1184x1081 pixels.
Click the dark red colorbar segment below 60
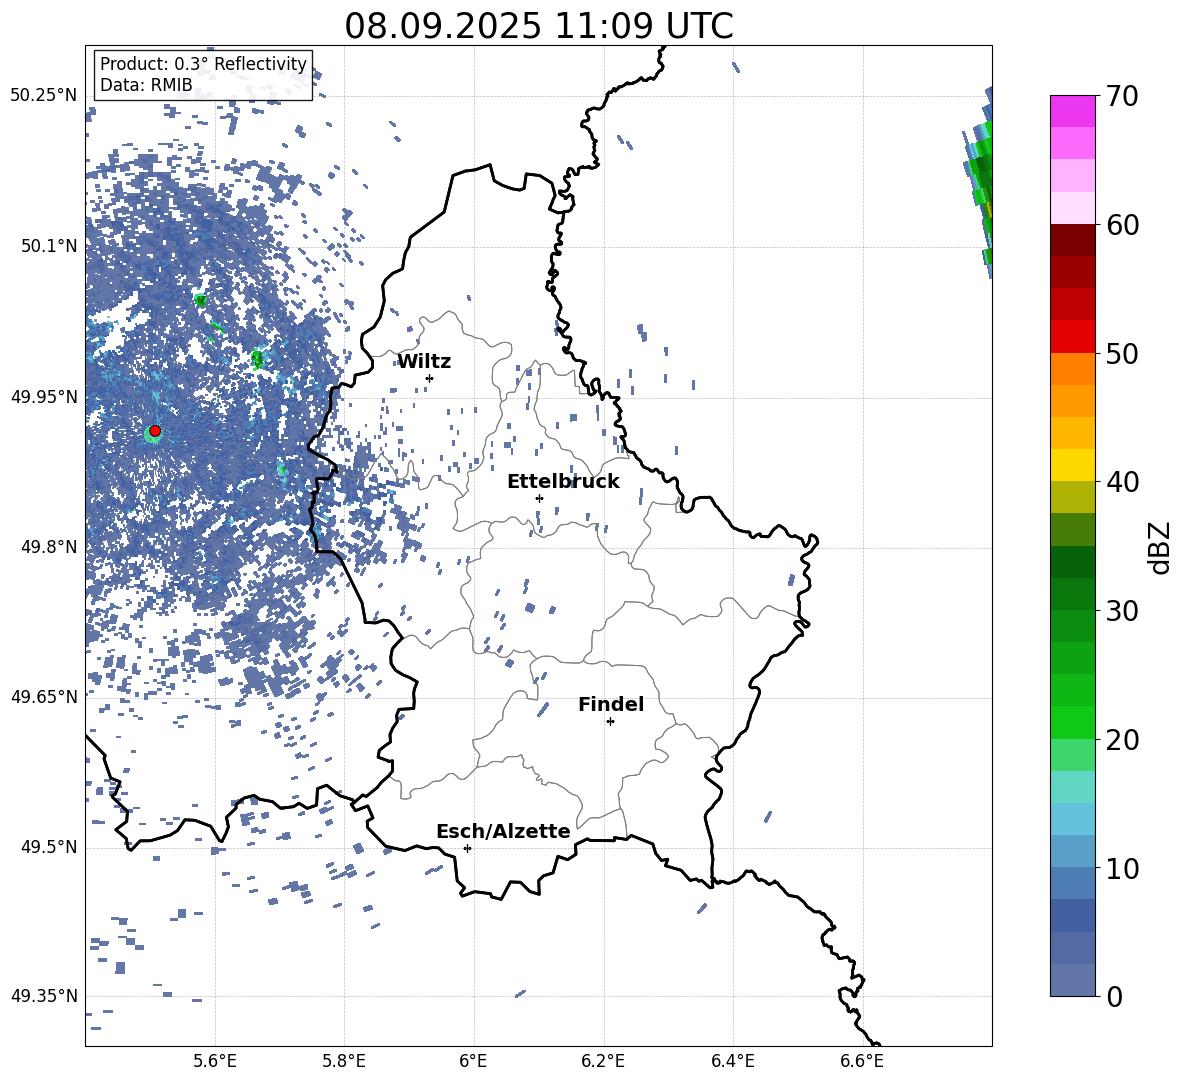point(1072,240)
